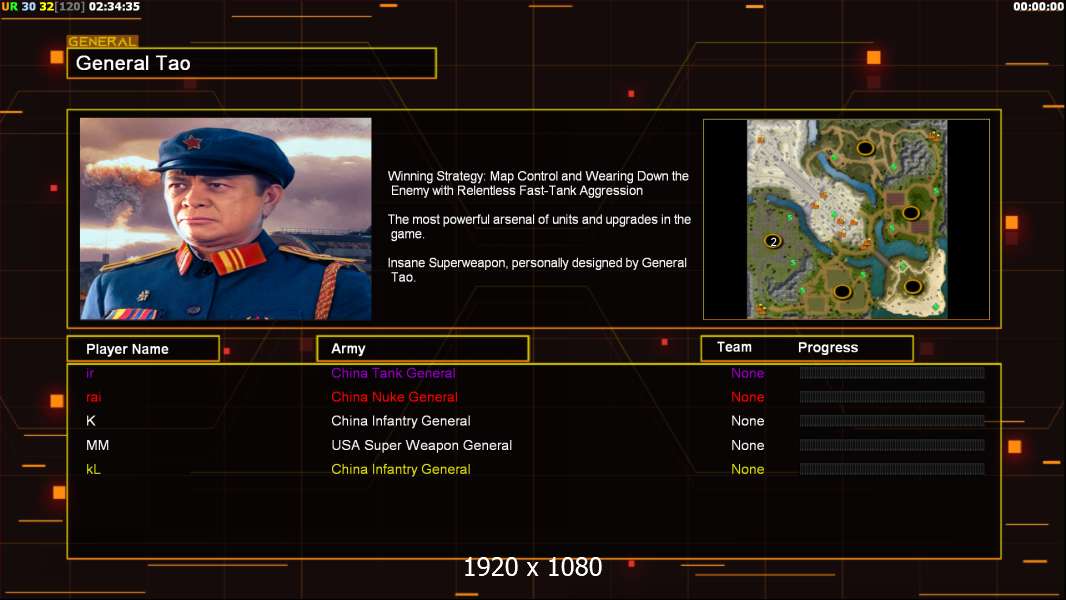Click the 'Insane Superweapon' description text
This screenshot has height=600, width=1066.
point(537,270)
